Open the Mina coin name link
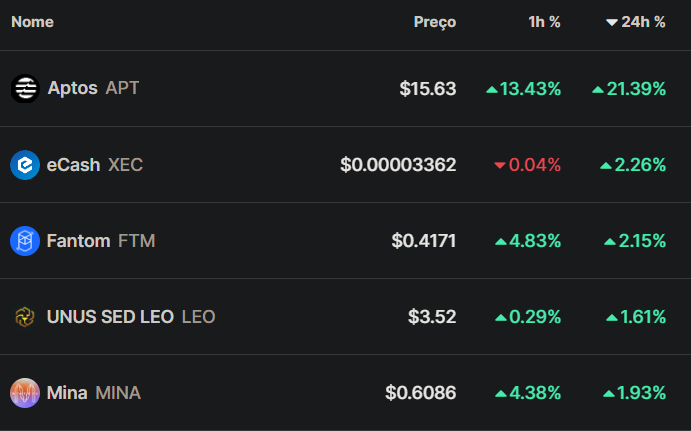Viewport: 691px width, 431px height. point(67,393)
